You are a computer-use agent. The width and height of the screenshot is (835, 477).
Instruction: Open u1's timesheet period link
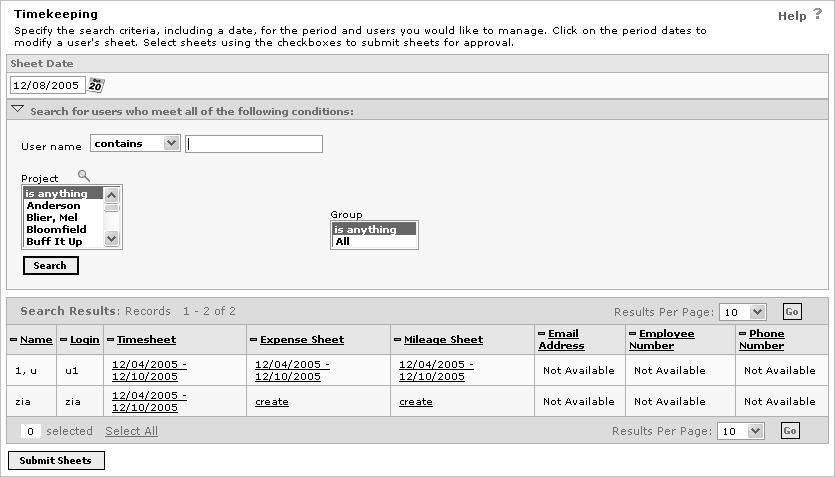(x=149, y=371)
